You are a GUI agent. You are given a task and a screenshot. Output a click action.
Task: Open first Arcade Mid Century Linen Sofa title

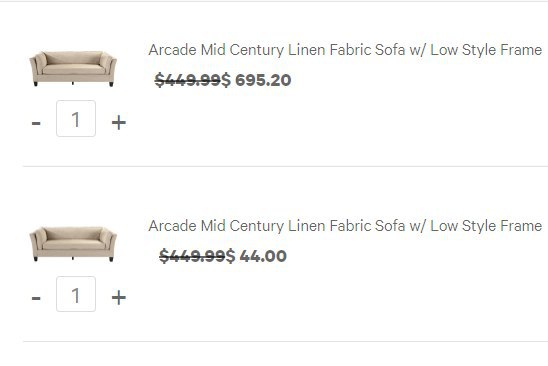point(345,50)
